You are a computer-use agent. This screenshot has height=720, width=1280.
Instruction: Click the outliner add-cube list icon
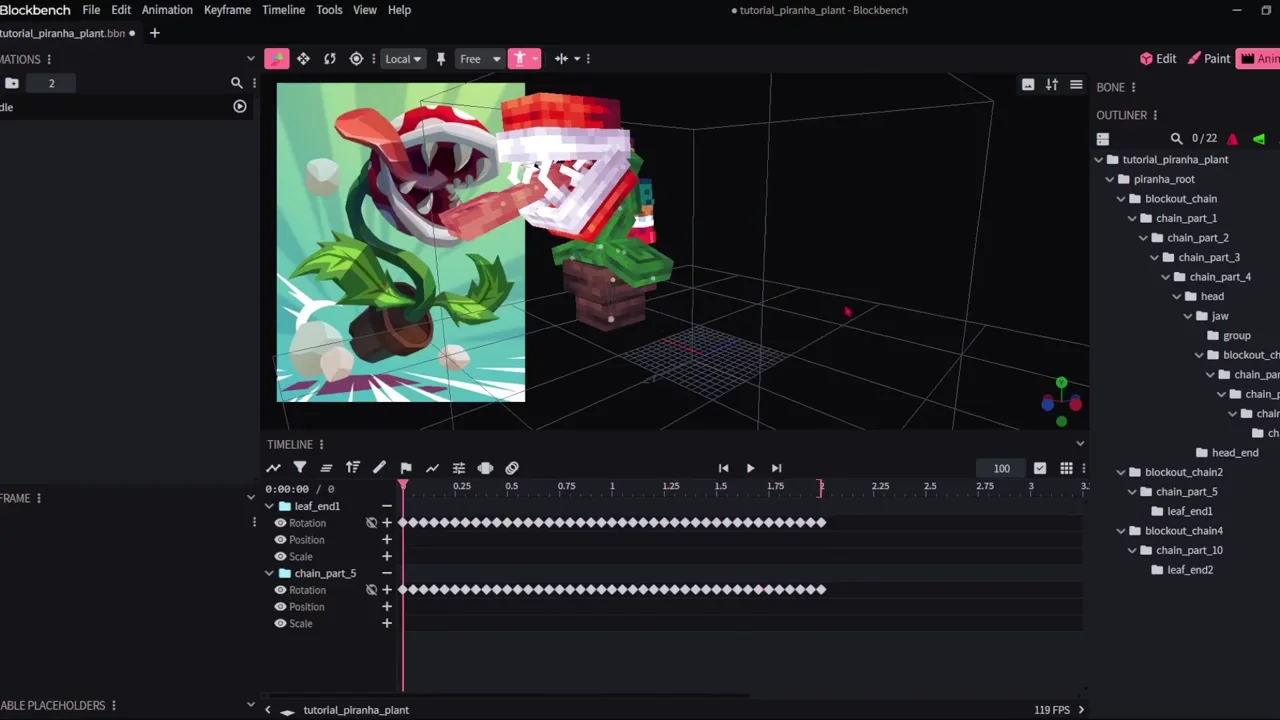pos(1103,139)
